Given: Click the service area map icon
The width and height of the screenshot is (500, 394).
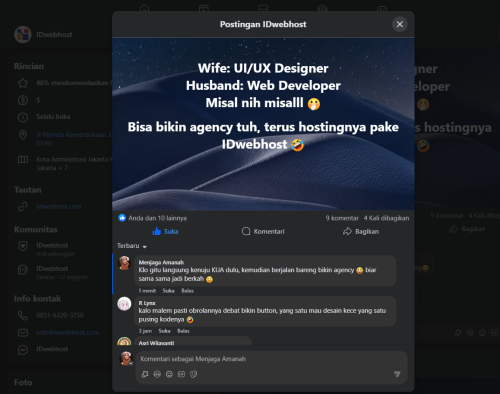Looking at the screenshot, I should [x=23, y=160].
